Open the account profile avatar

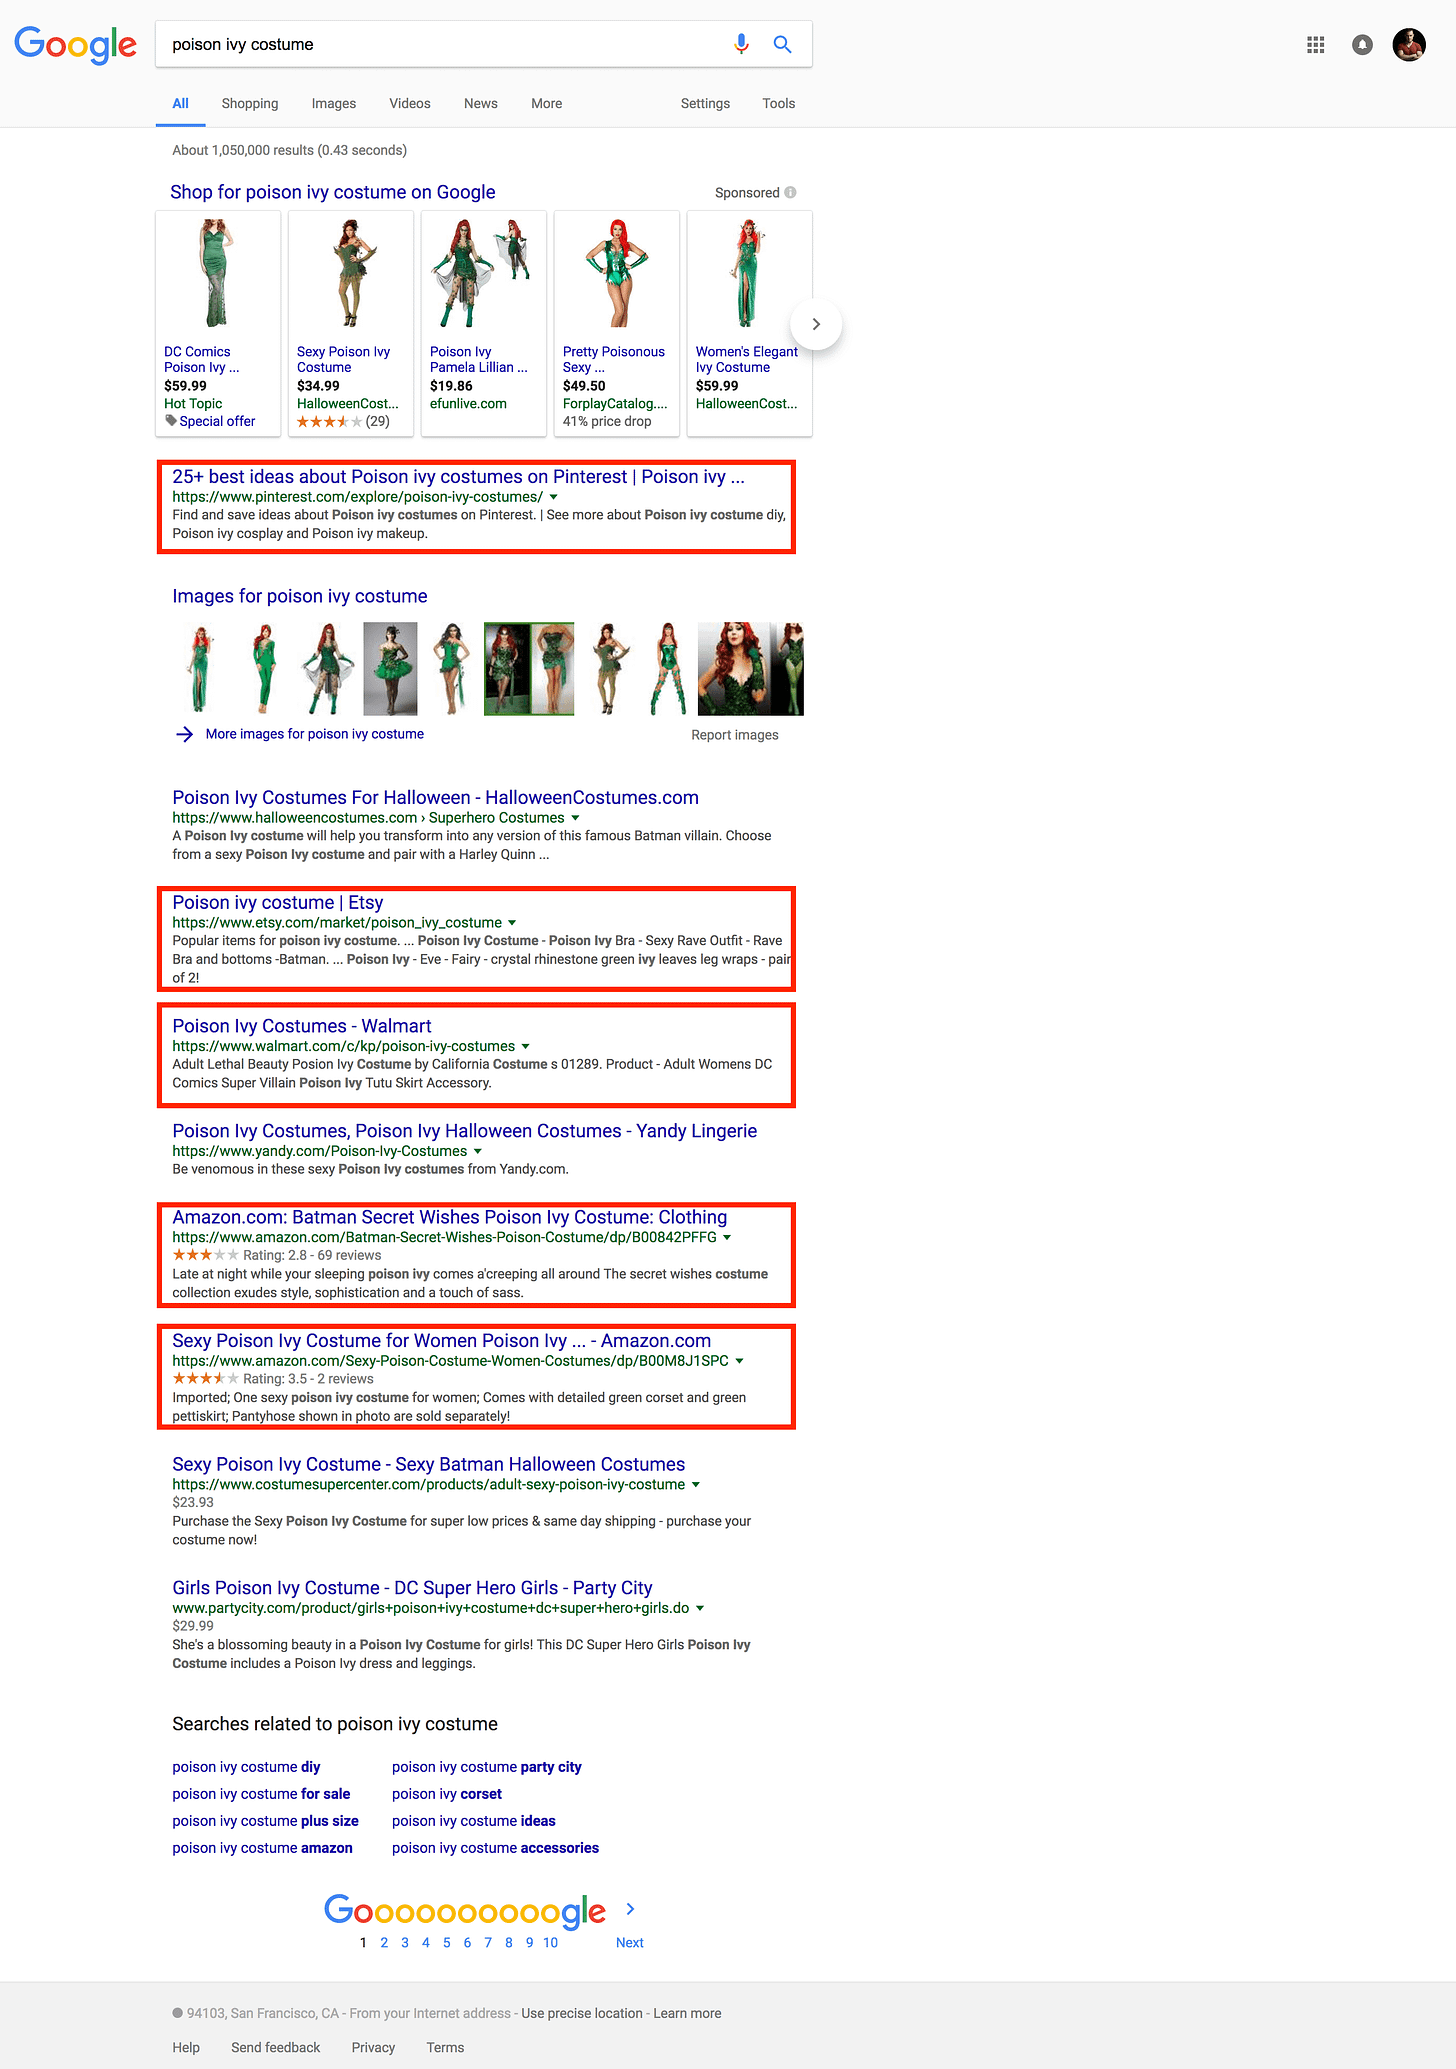tap(1409, 44)
